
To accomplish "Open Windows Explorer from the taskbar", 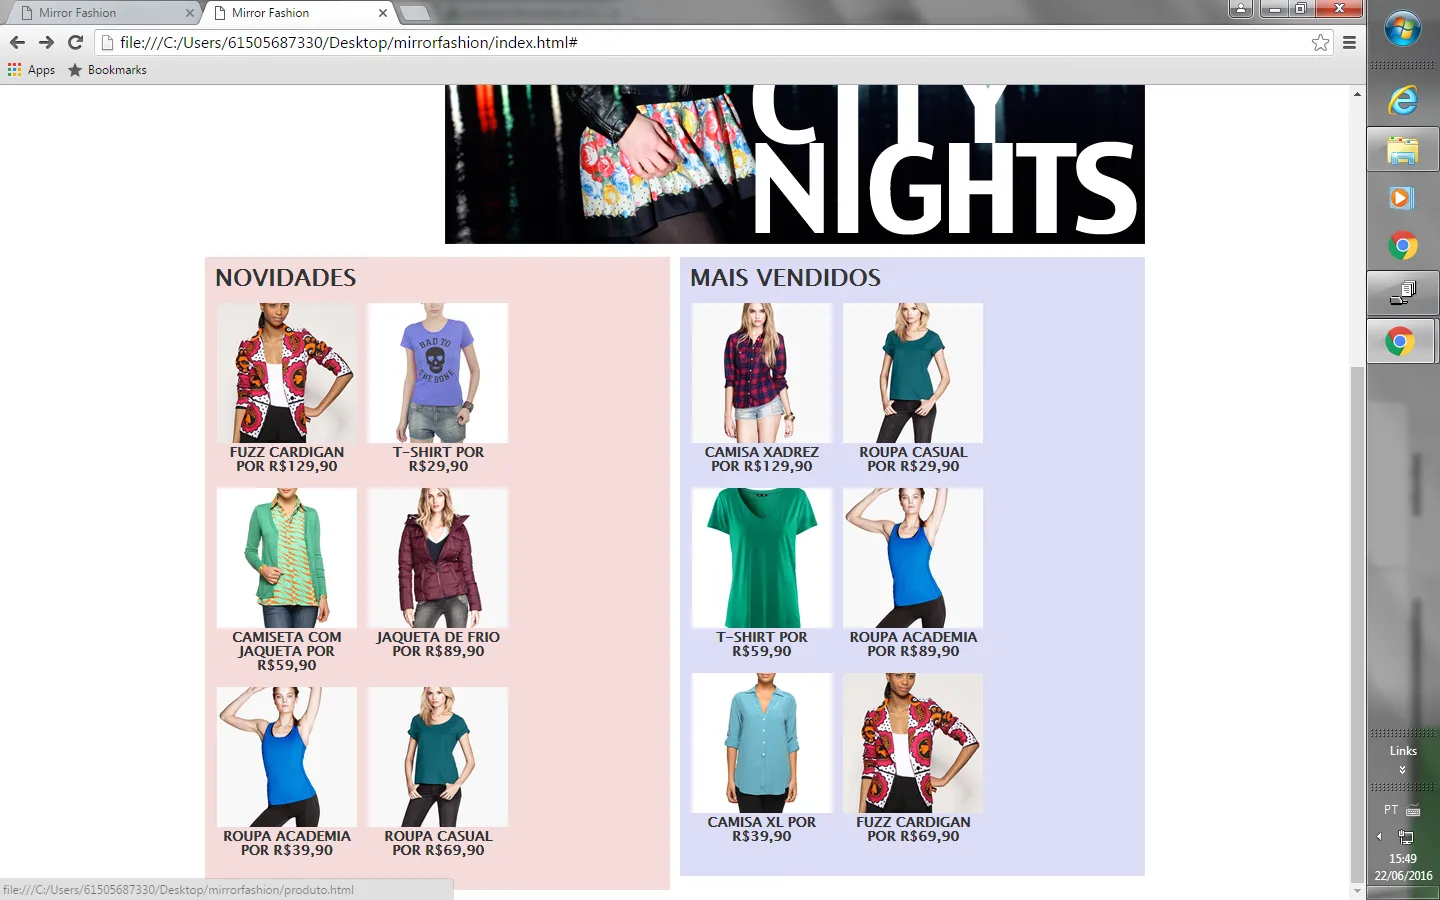I will [x=1402, y=151].
